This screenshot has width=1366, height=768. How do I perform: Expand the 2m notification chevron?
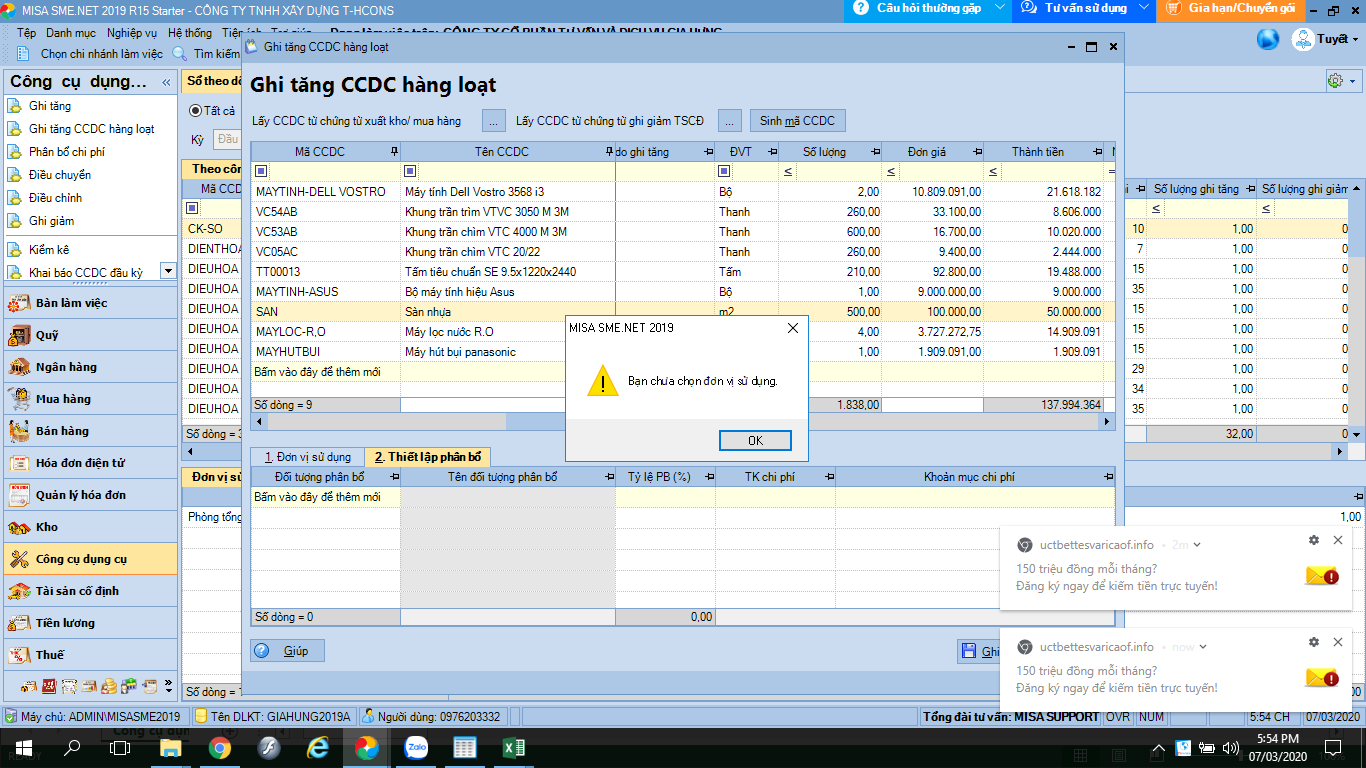tap(1197, 545)
